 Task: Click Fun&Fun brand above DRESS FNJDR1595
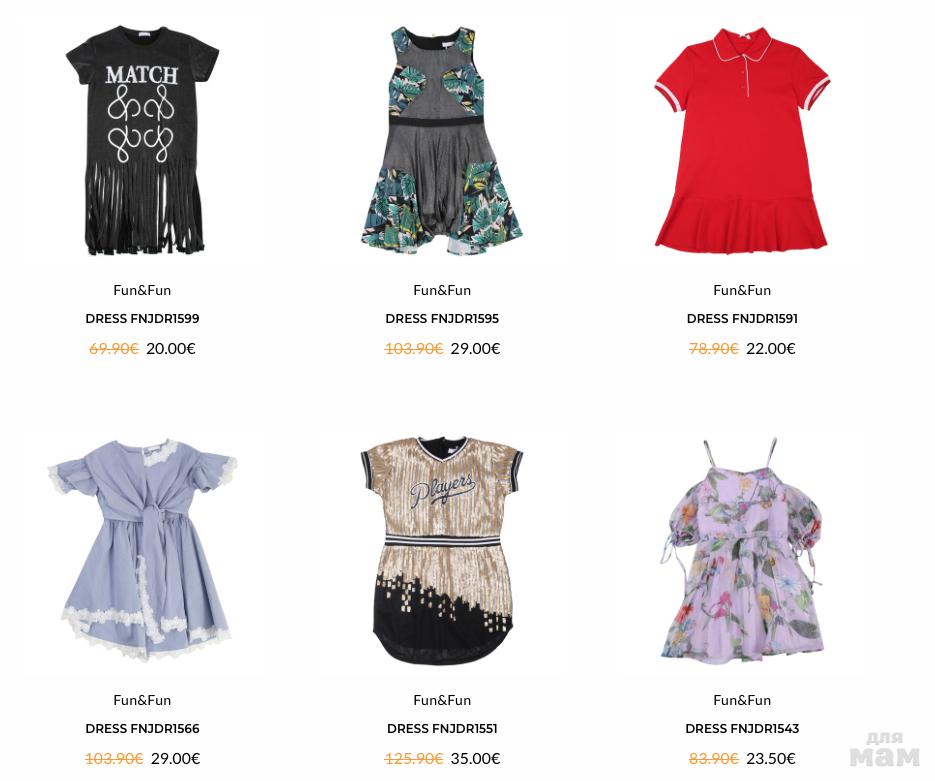442,290
